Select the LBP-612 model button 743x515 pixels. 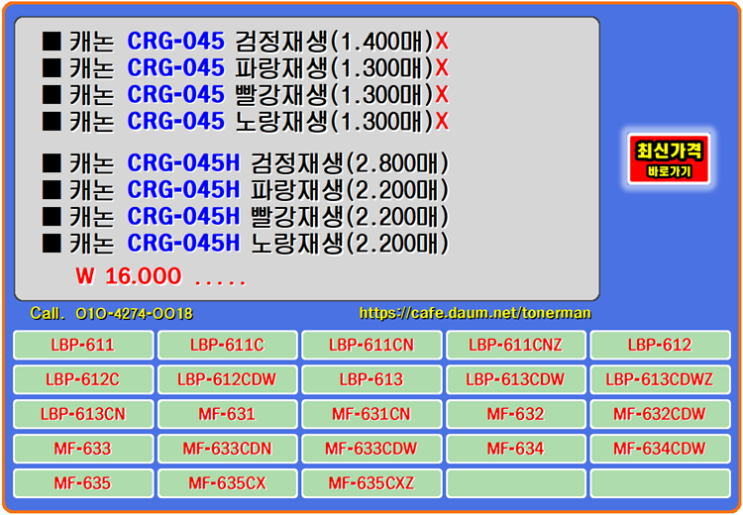660,345
